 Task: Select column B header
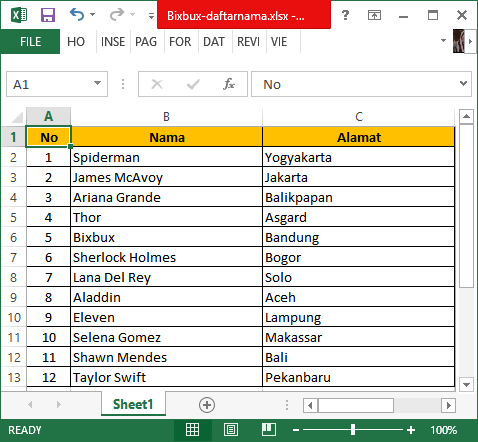[166, 117]
